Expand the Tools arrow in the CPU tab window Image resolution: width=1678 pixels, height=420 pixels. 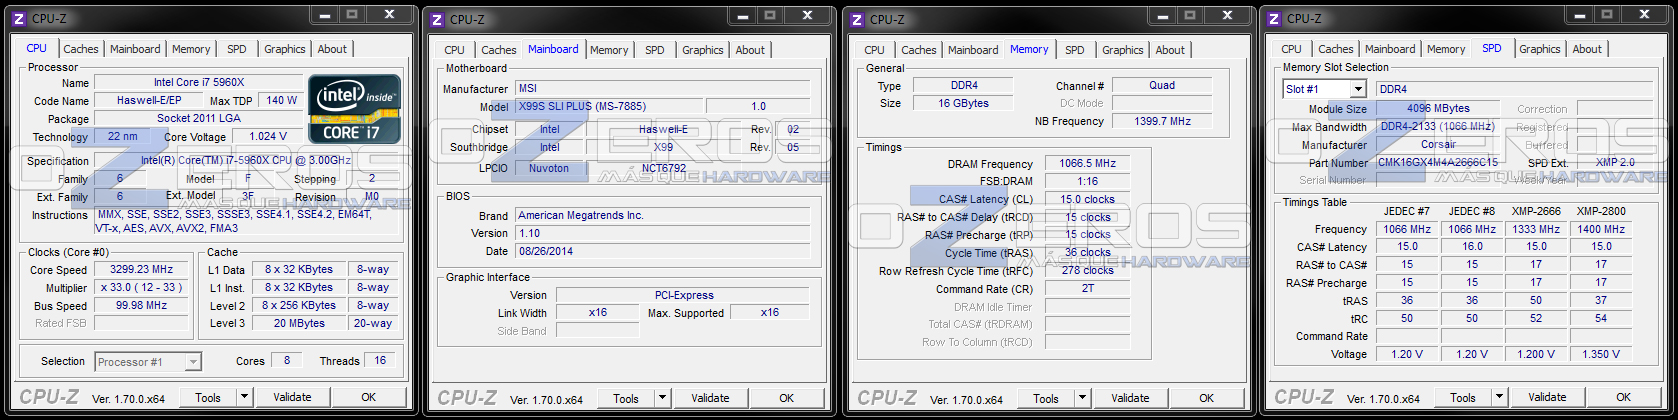point(244,397)
